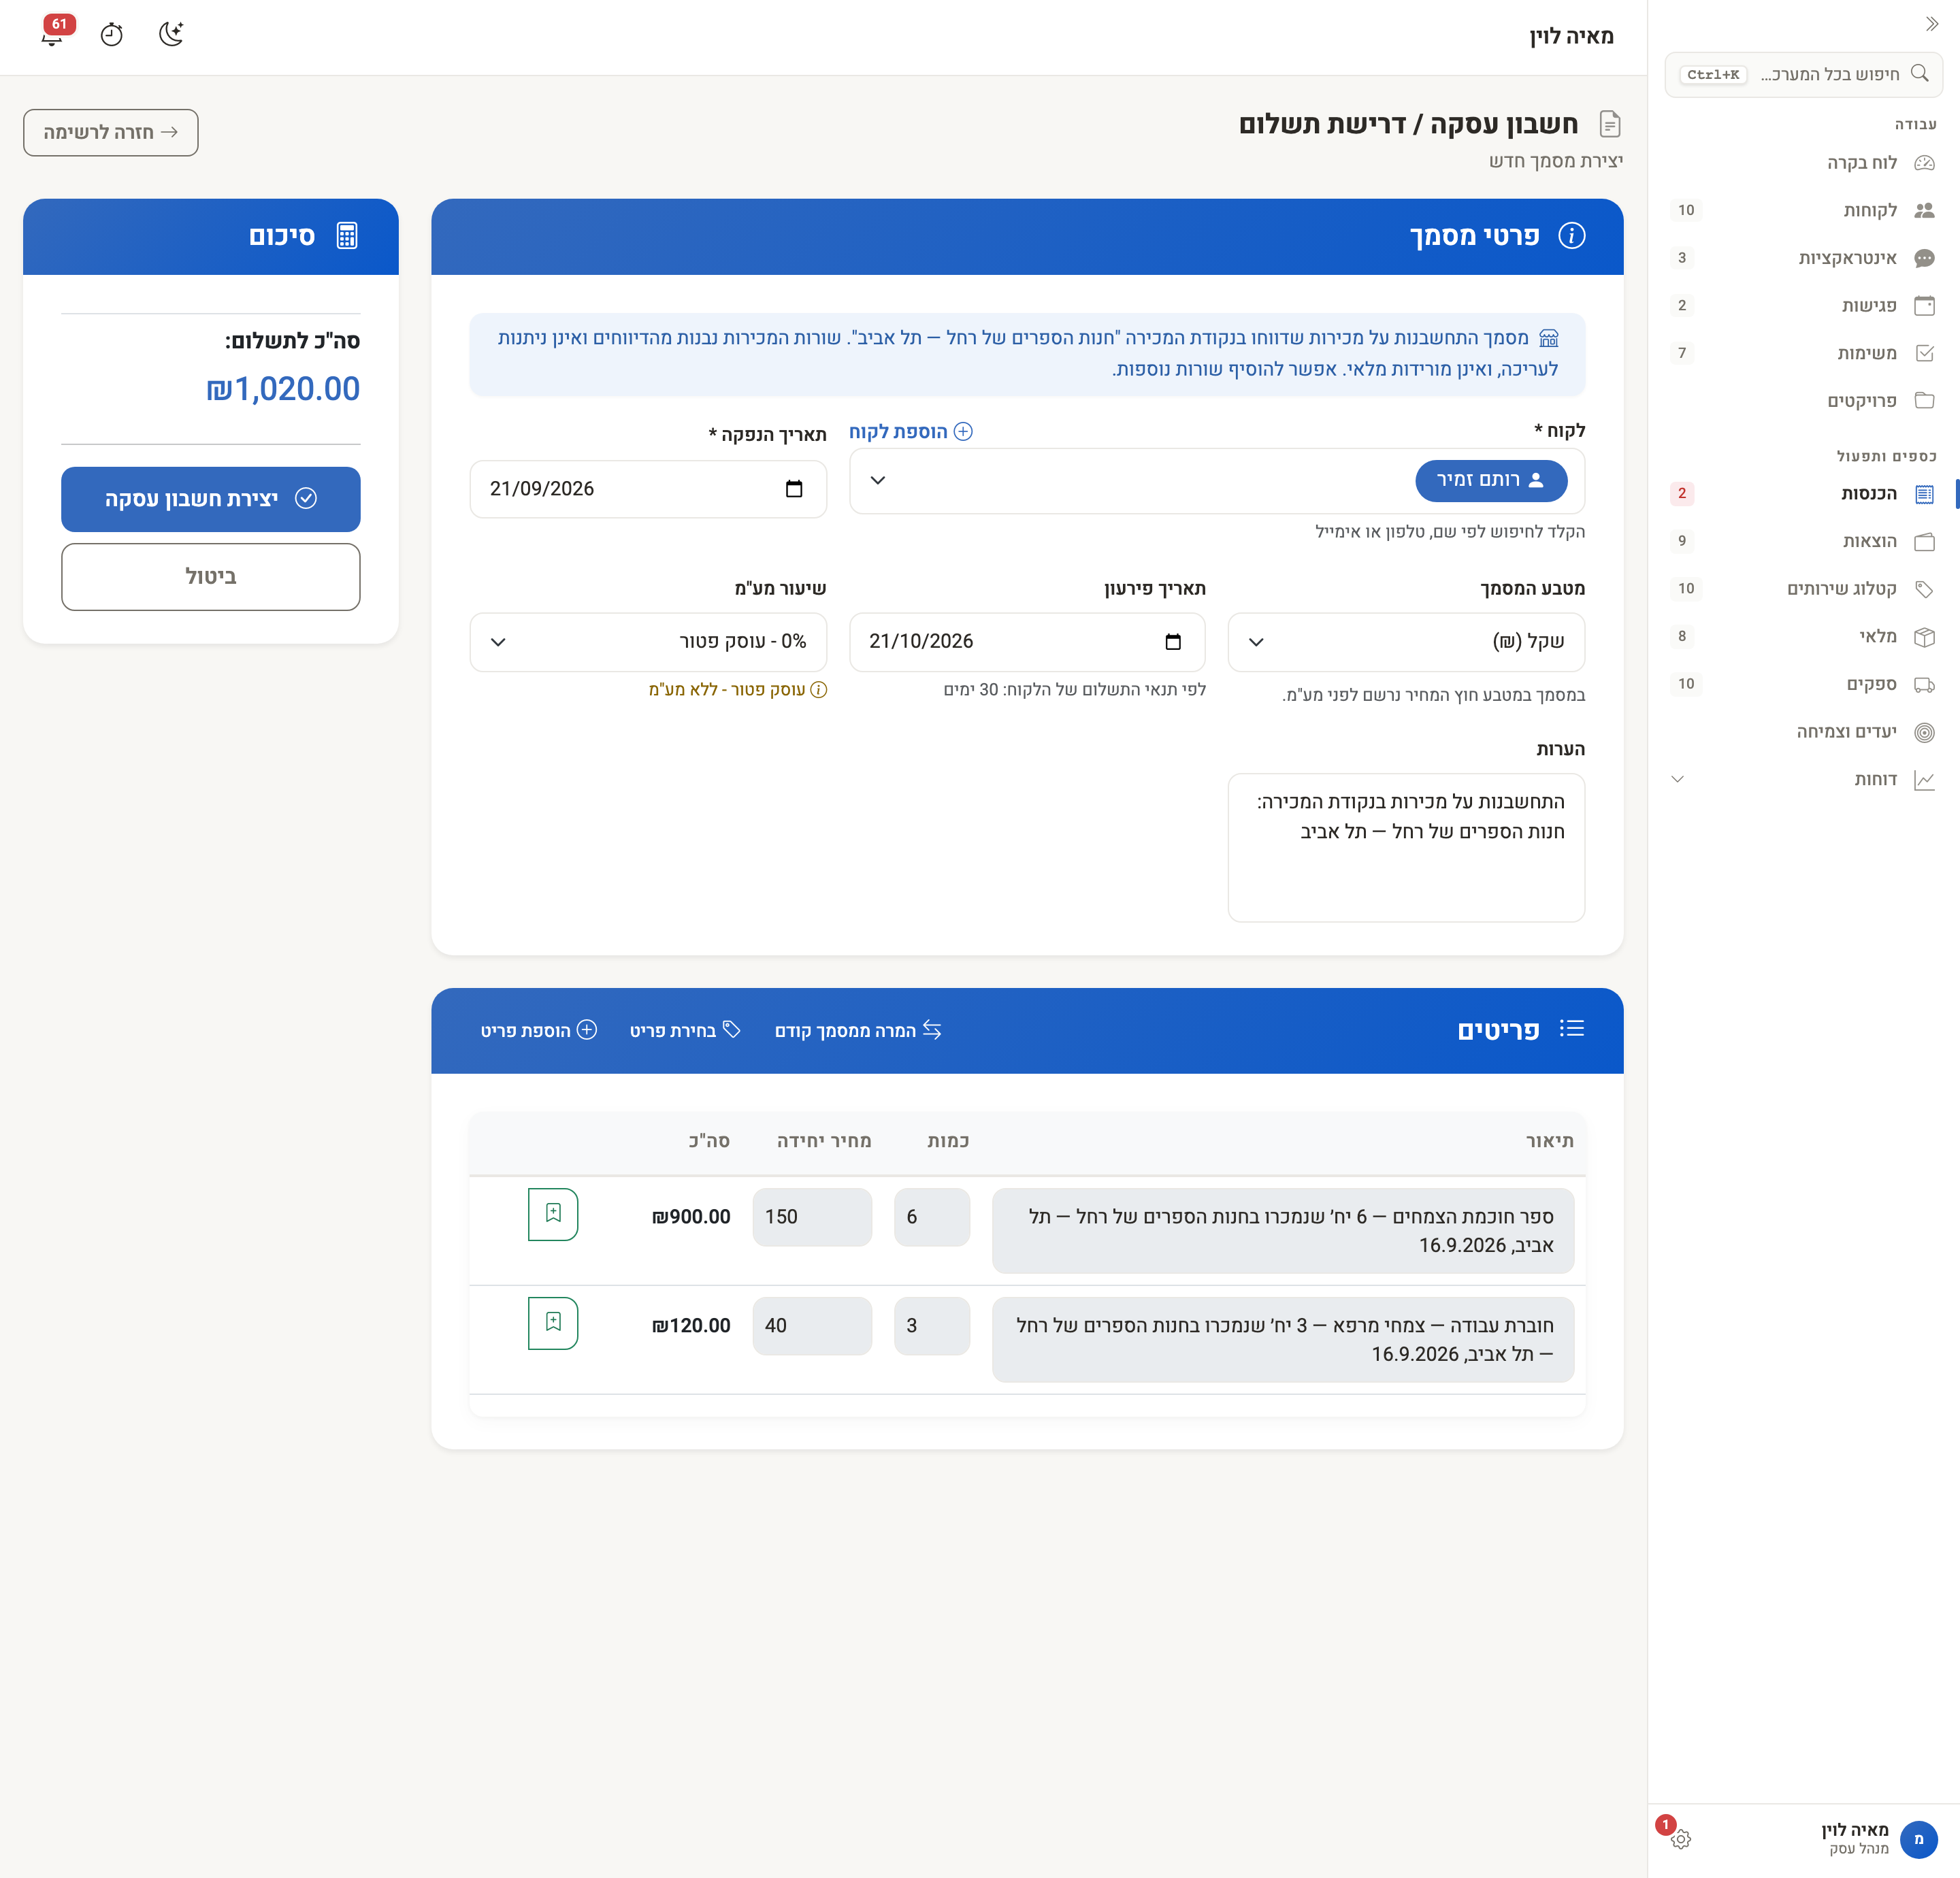Collapse the sidebar using double chevron
1960x1878 pixels.
(x=1931, y=24)
